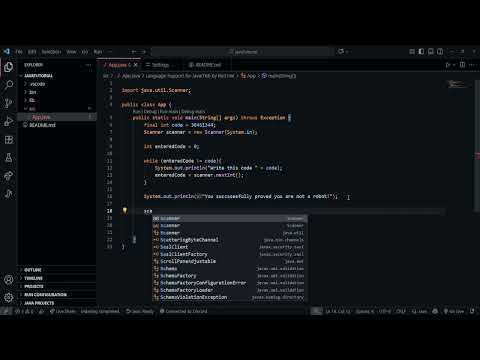Viewport: 480px width, 360px height.
Task: Expand the Timeline section
Action: tap(57, 278)
